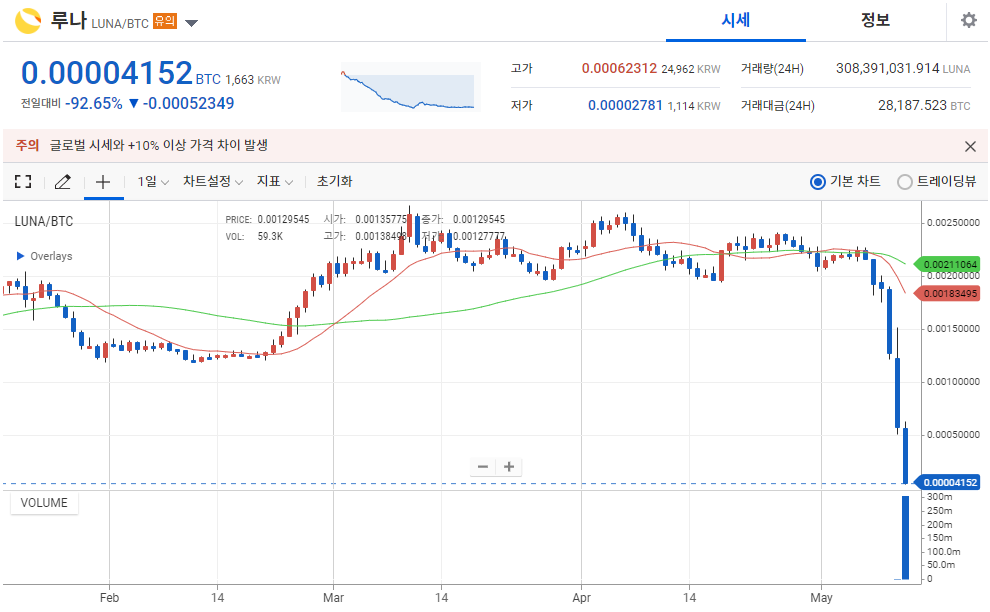Select the pencil drawing tool

[63, 182]
